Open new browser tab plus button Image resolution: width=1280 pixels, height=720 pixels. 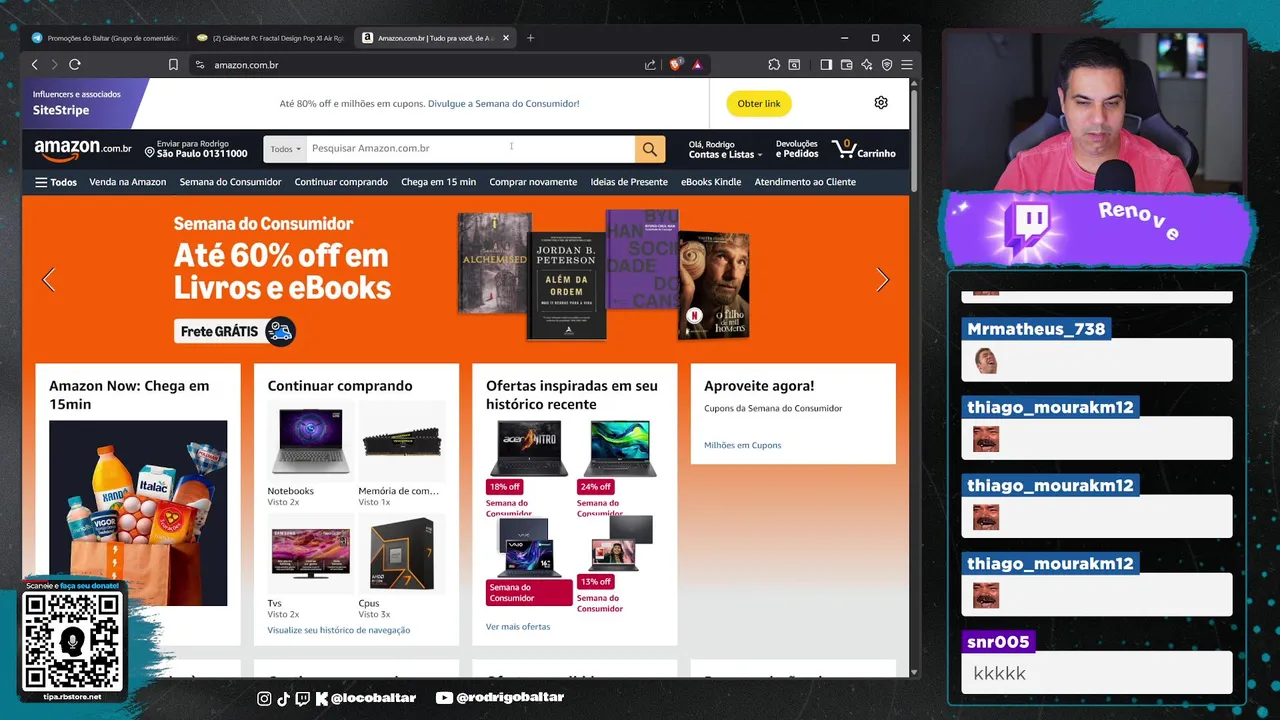click(x=530, y=38)
